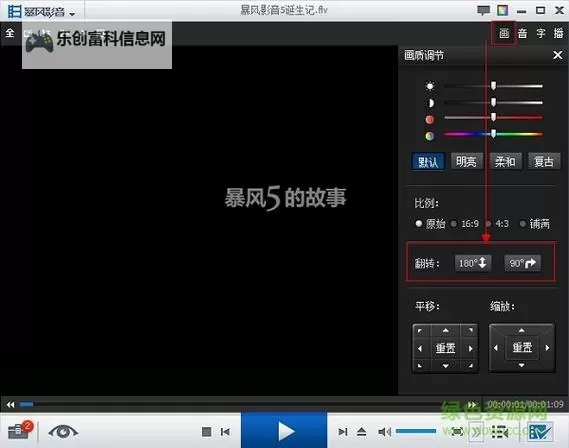Start playback with the big Play button

[x=284, y=431]
